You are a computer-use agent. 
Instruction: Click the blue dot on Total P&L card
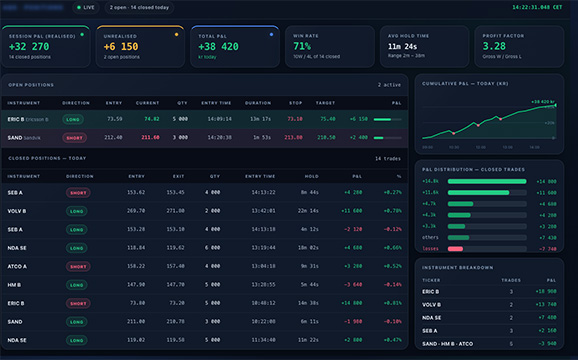click(271, 35)
